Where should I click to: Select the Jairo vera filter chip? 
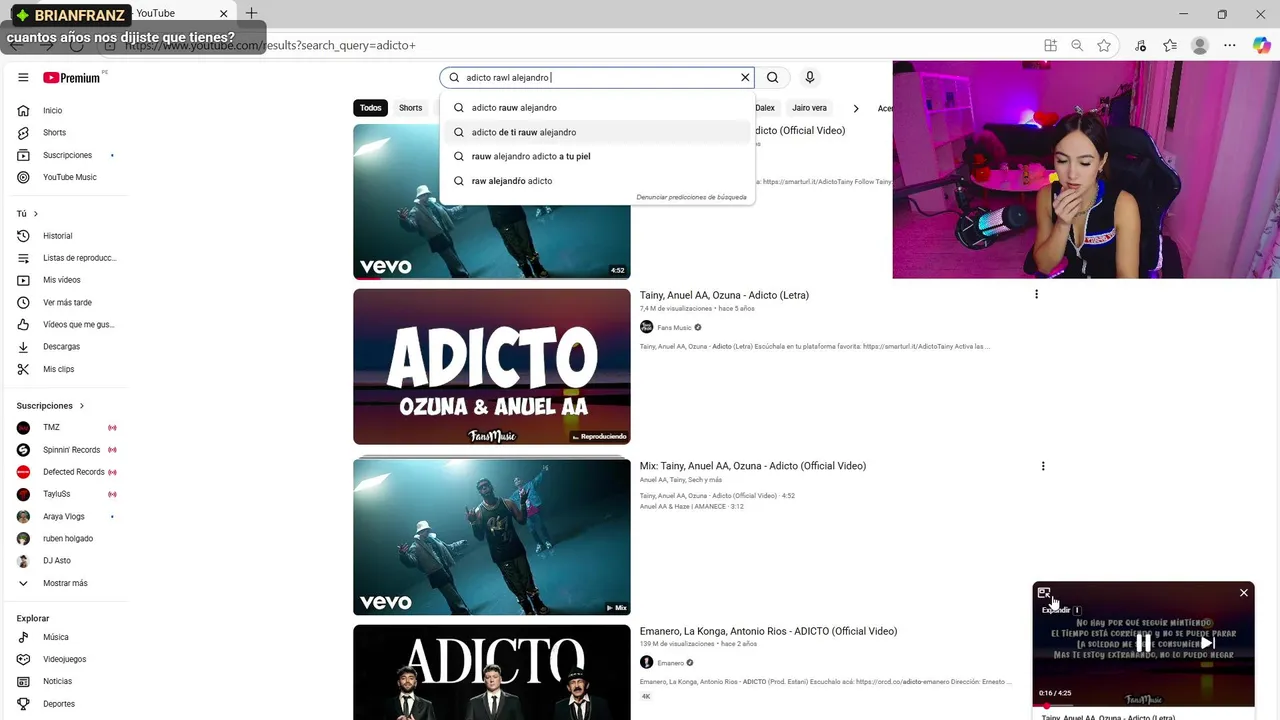tap(809, 108)
